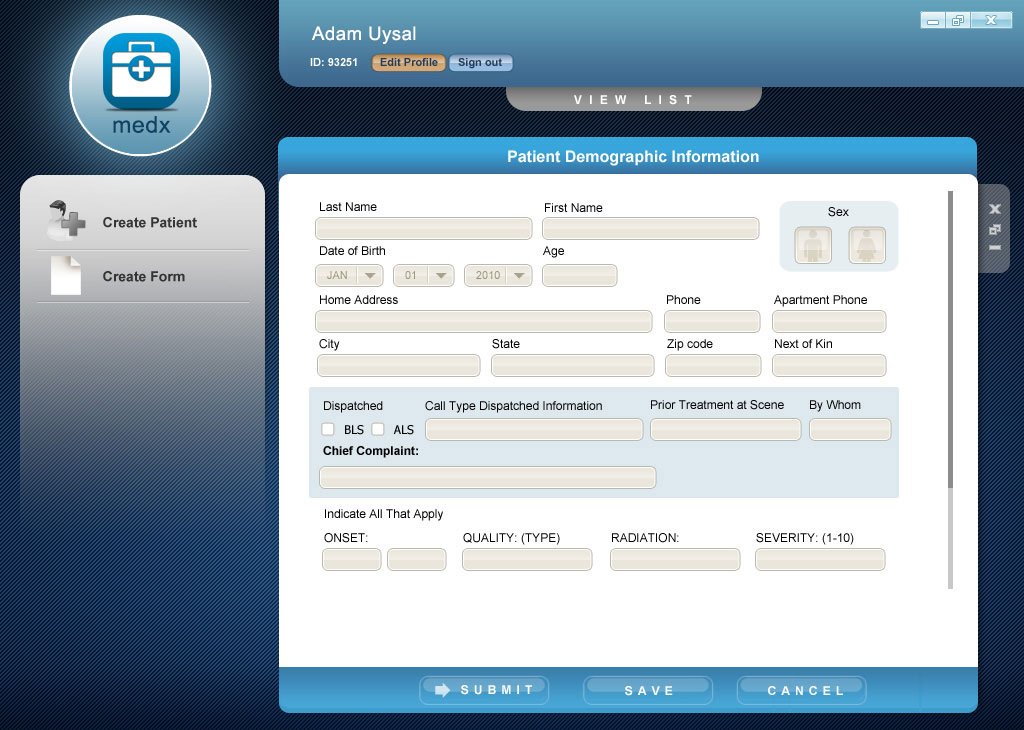Select Create Patient in the sidebar
This screenshot has height=730, width=1024.
[x=150, y=222]
